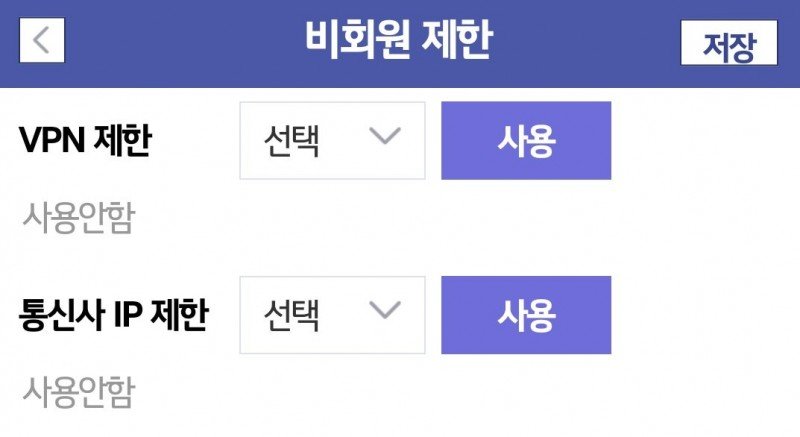
Task: Apply 통신사 IP 제한 with its 사용 button
Action: click(526, 315)
